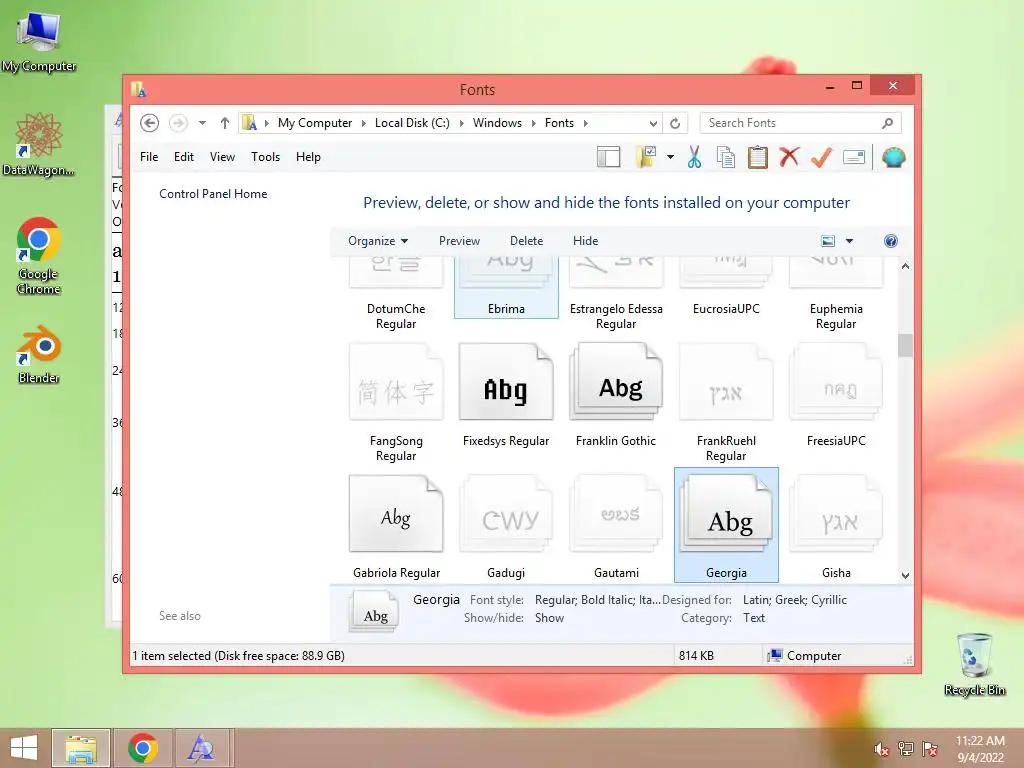Select the Franklin Gothic font family

coord(616,395)
